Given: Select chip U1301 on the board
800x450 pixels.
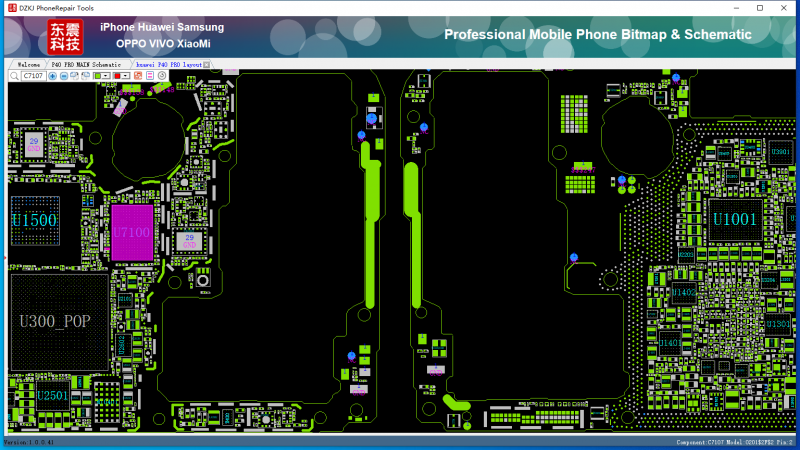Looking at the screenshot, I should (x=778, y=324).
